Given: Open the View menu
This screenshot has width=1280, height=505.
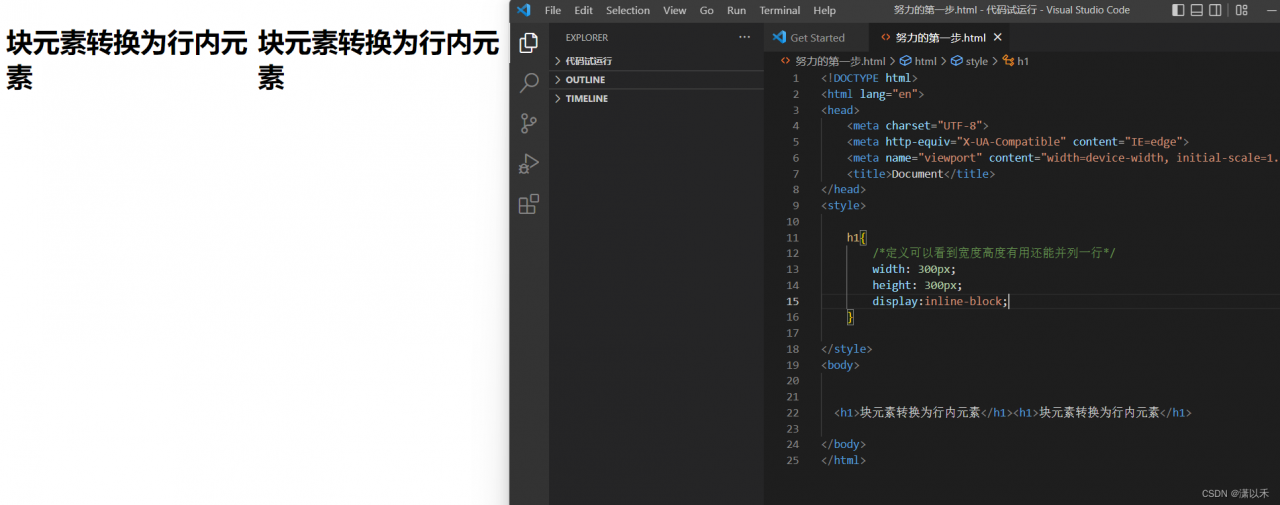Looking at the screenshot, I should point(675,10).
